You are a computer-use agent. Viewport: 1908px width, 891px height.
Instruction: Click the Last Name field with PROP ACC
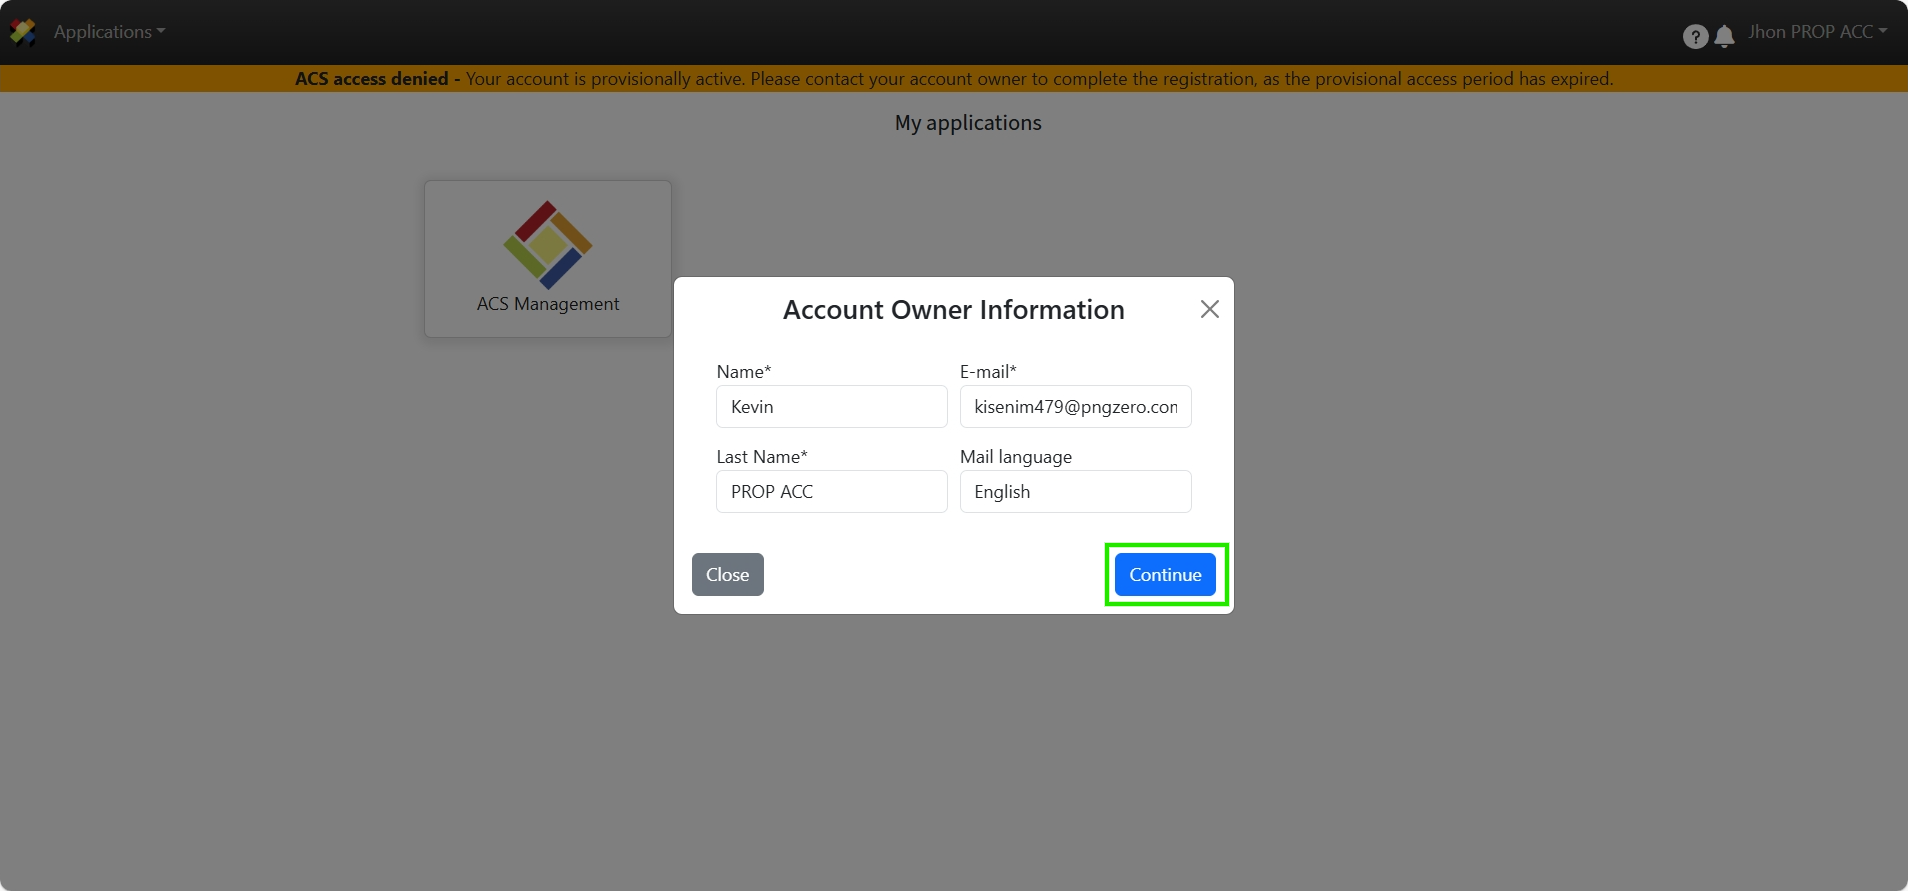point(831,492)
